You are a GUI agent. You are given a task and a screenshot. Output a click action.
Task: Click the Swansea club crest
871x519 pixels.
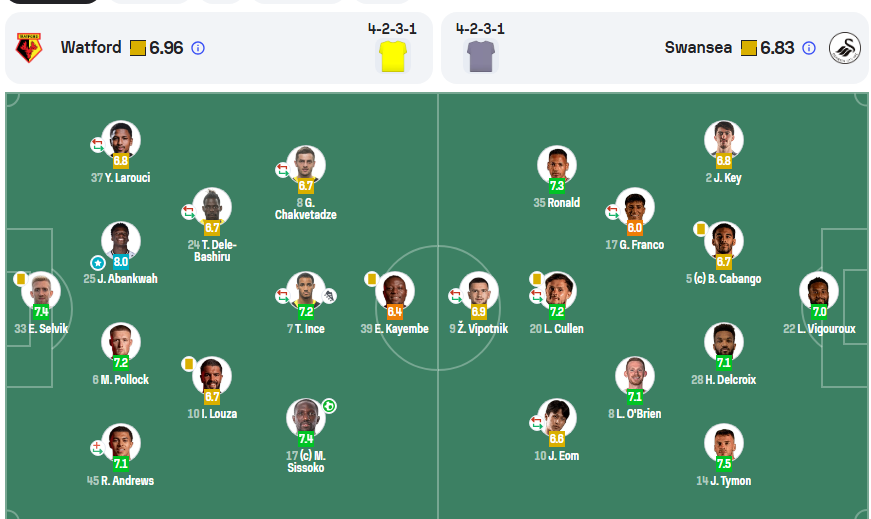(x=845, y=48)
